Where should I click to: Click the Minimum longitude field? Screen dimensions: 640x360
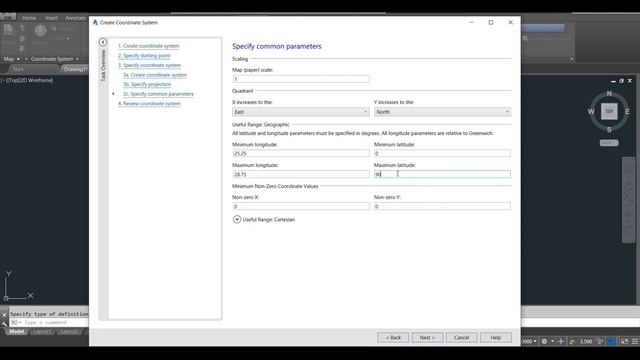point(301,153)
